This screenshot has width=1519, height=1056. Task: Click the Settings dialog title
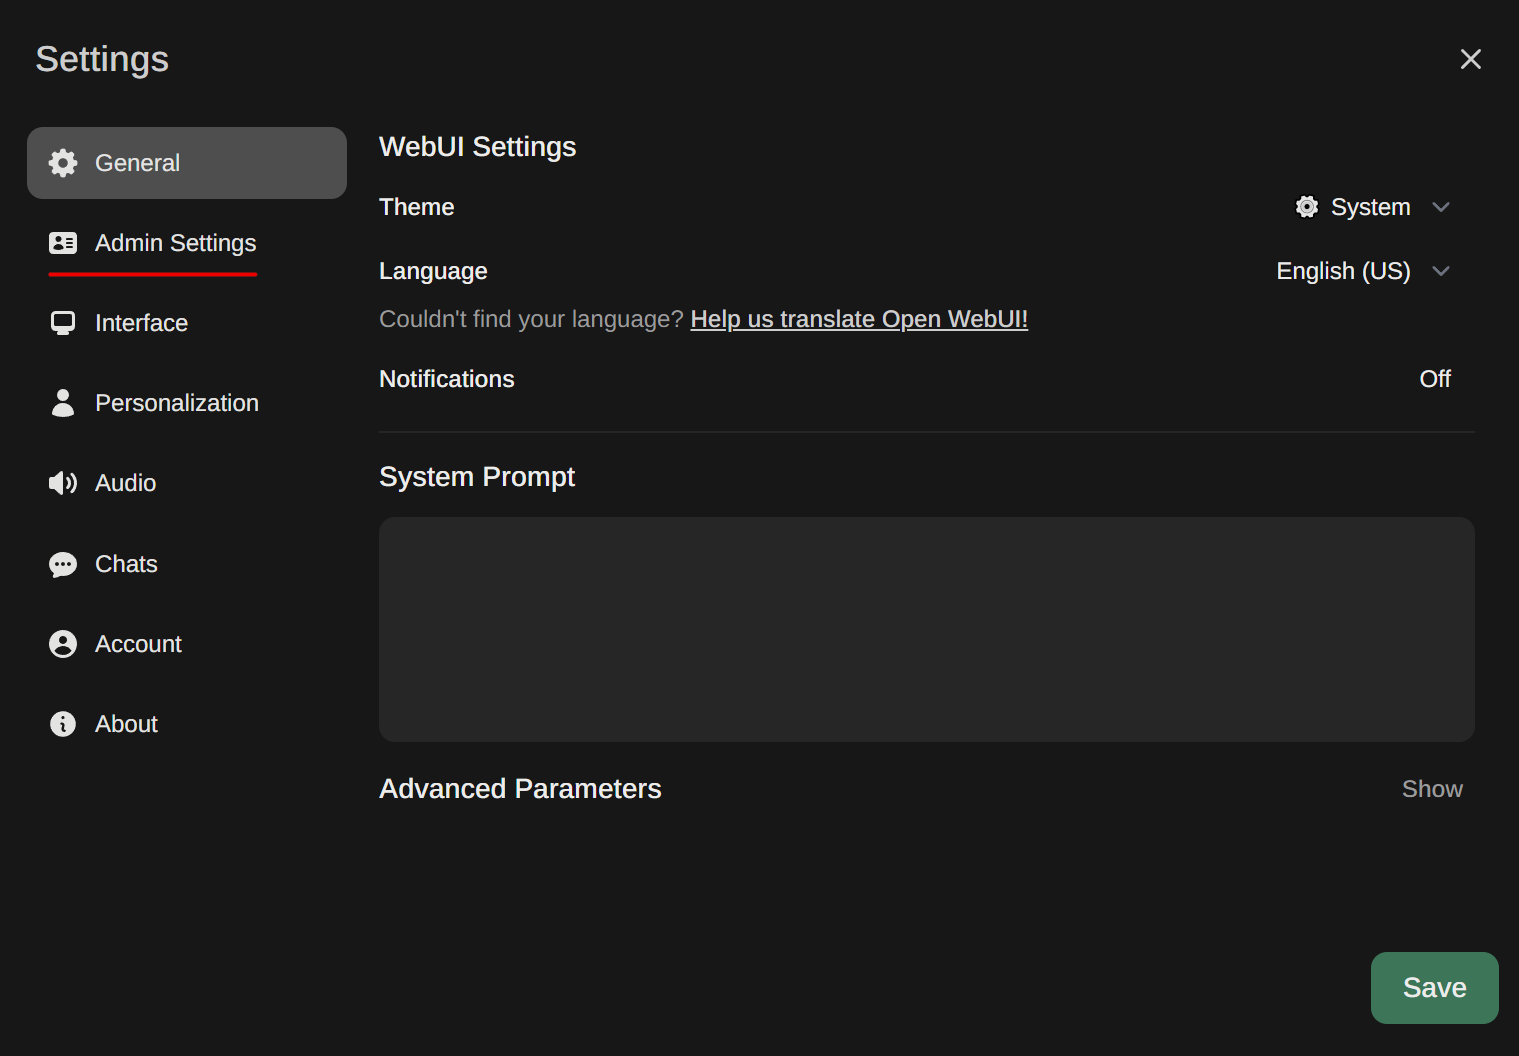(x=102, y=59)
